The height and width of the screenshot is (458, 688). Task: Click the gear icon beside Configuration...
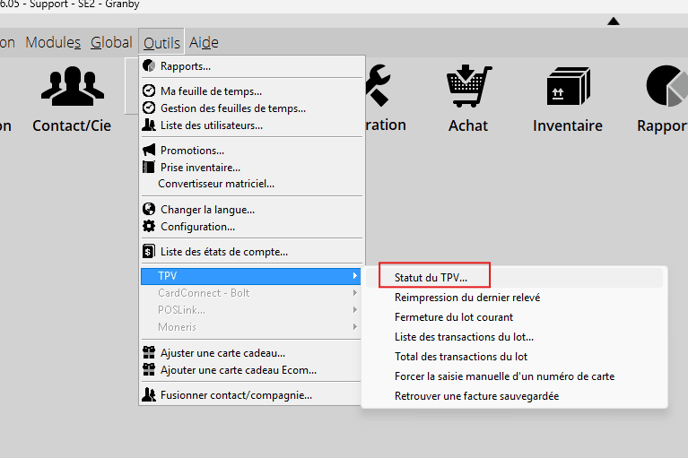(x=149, y=226)
